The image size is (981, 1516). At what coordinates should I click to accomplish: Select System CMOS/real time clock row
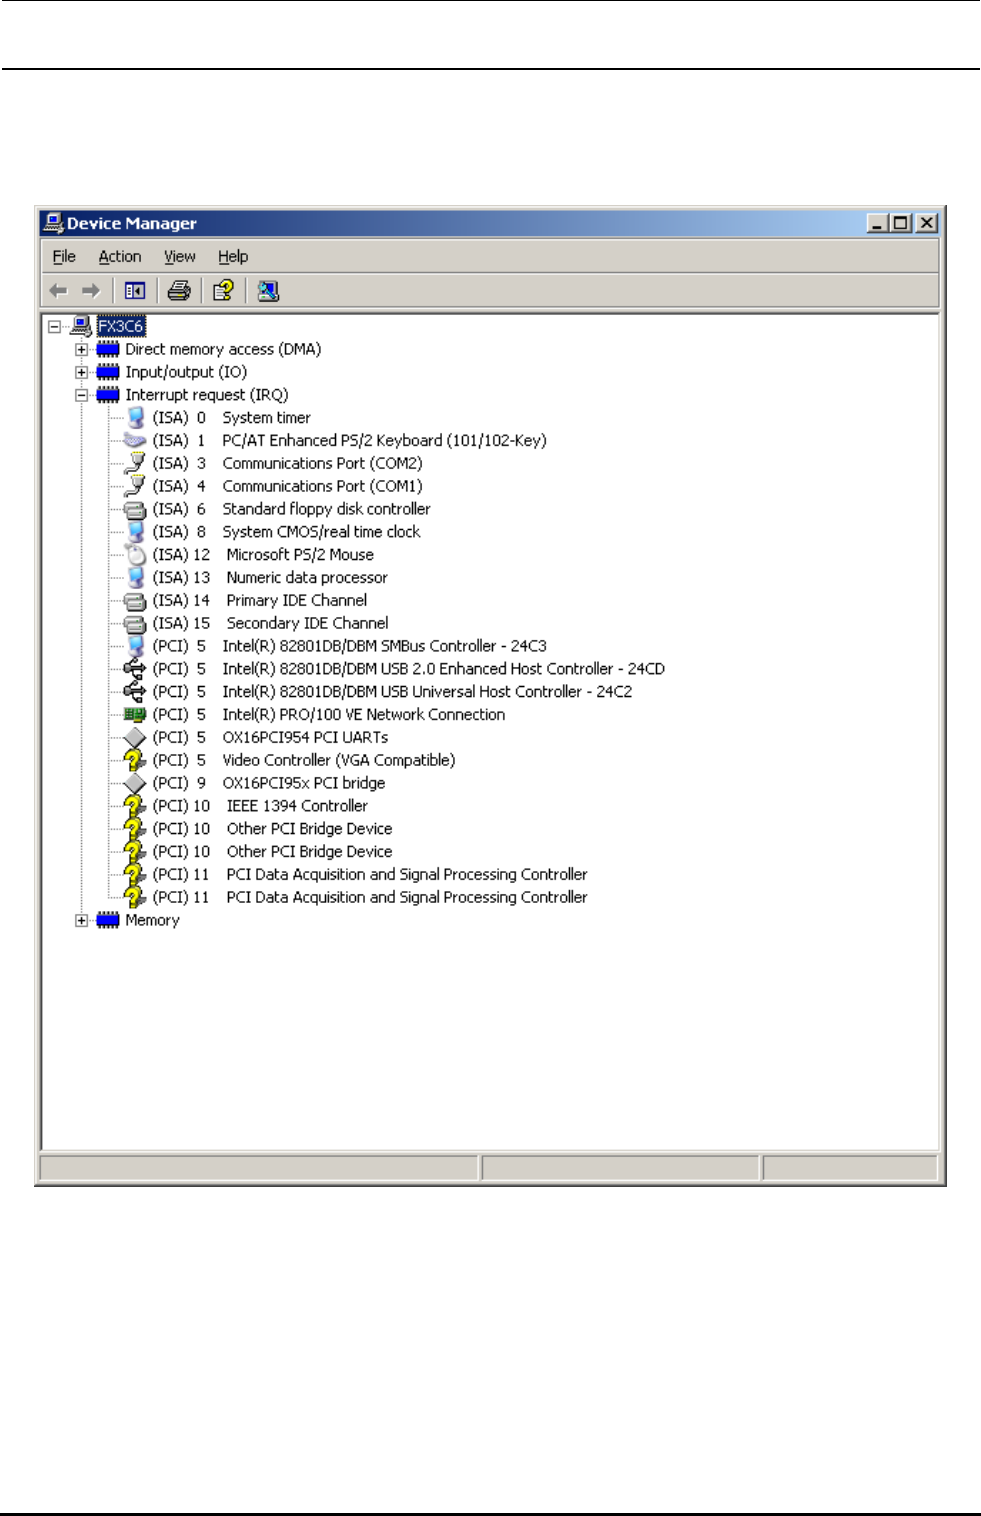[286, 532]
